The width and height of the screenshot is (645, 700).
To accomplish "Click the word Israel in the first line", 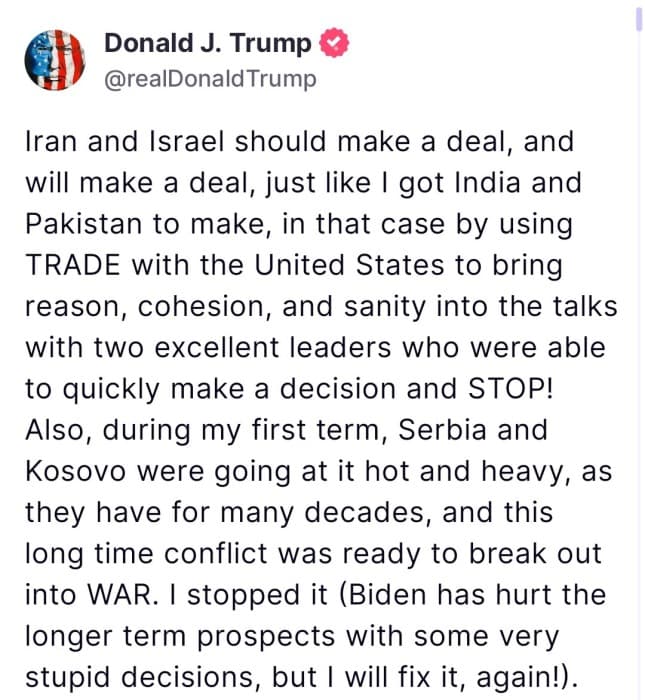I will (187, 142).
